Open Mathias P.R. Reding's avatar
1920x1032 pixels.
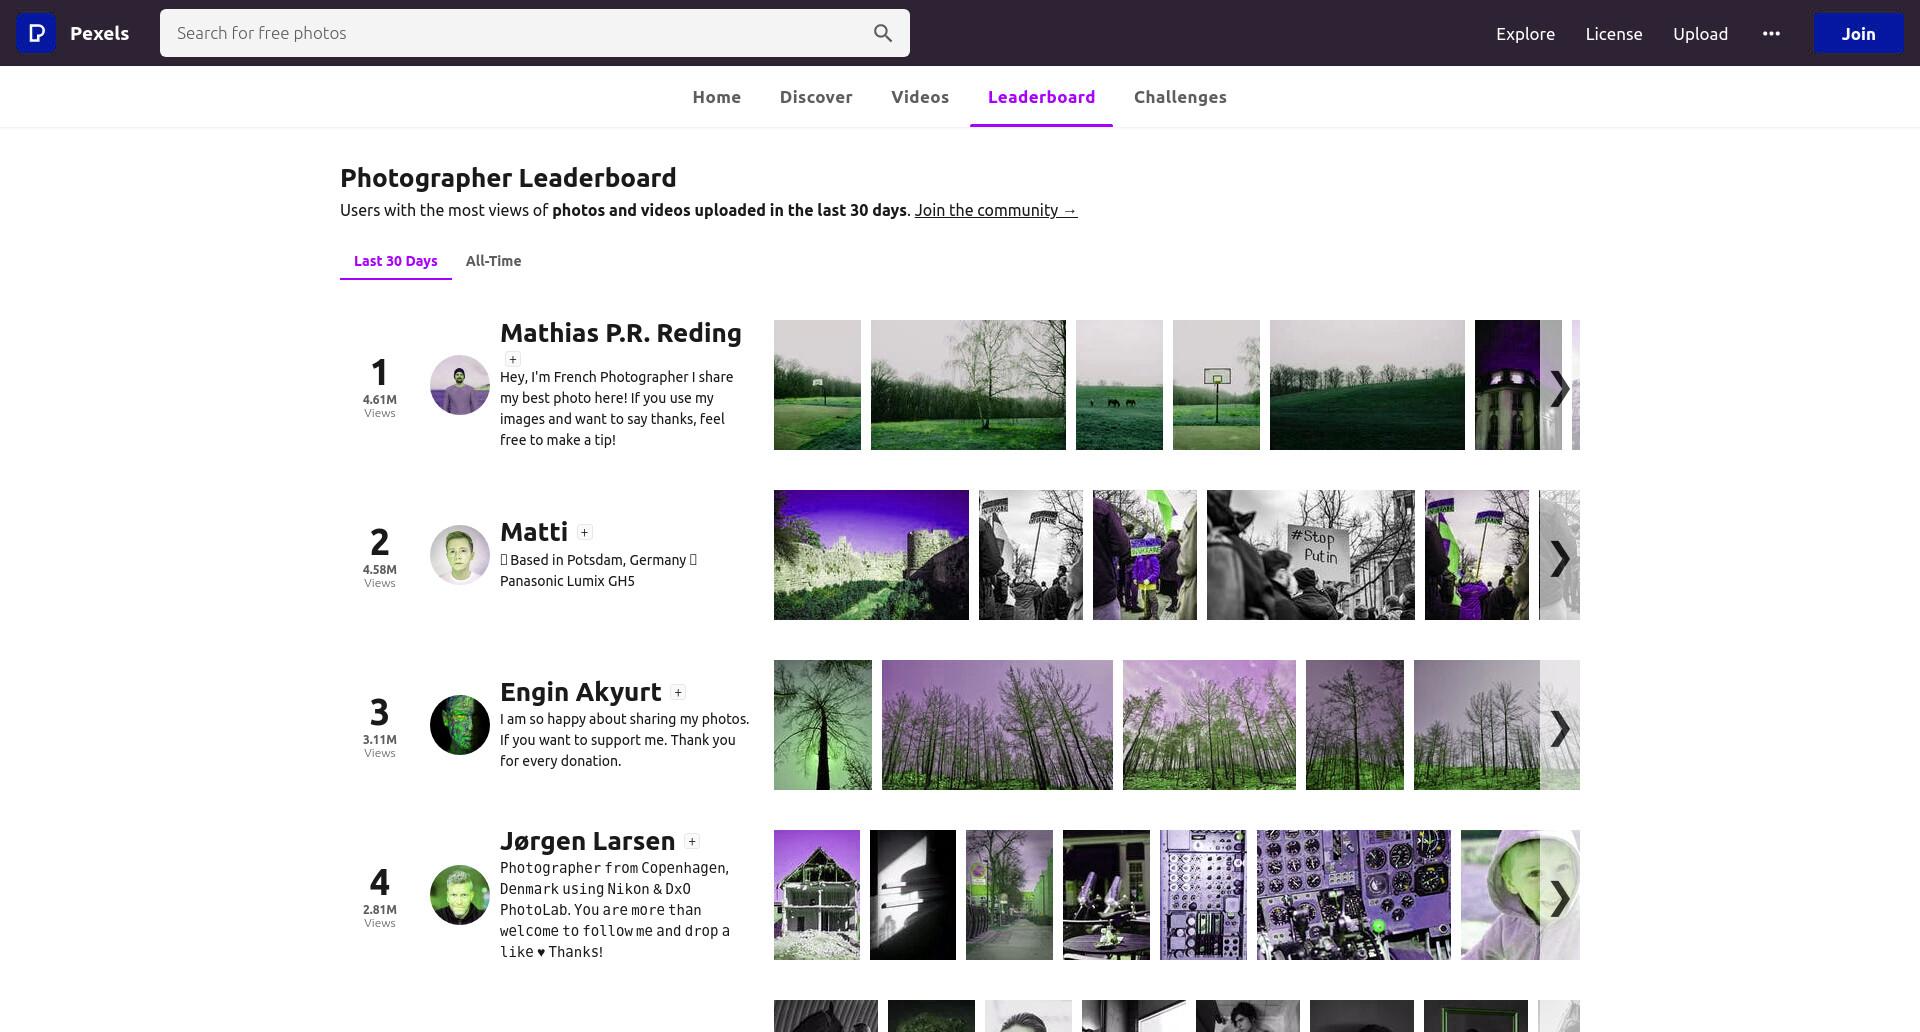(460, 385)
